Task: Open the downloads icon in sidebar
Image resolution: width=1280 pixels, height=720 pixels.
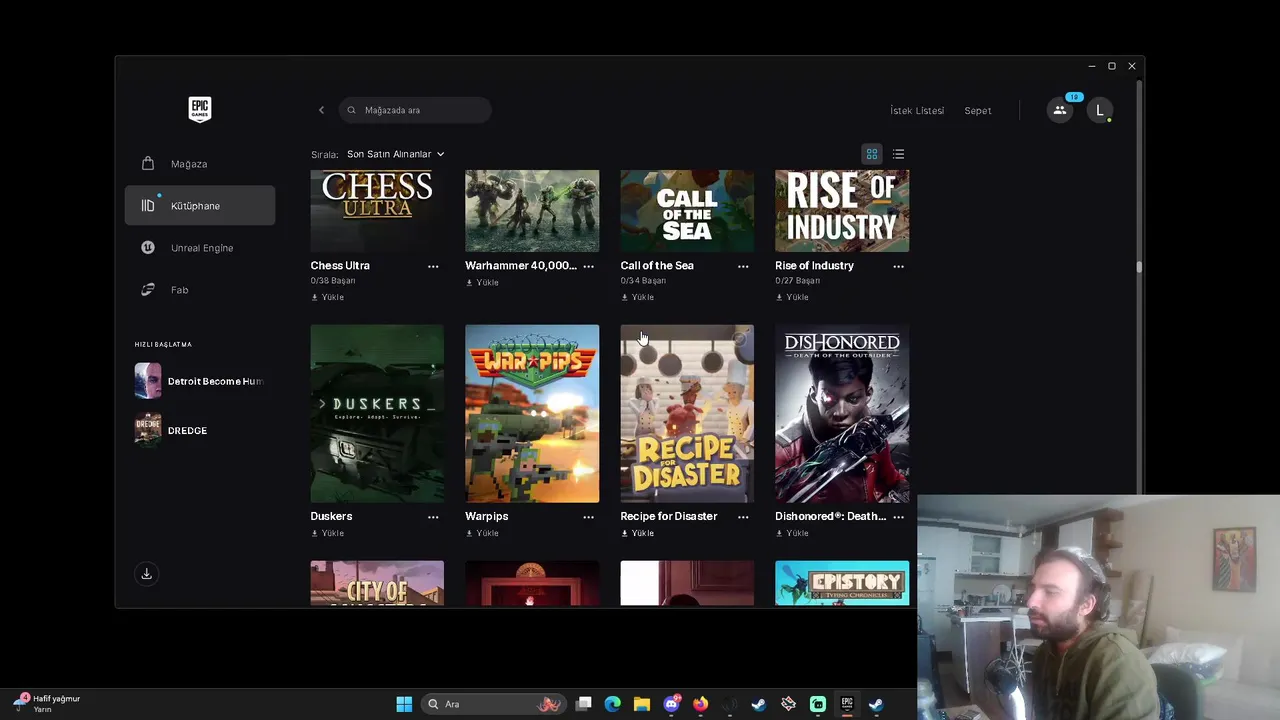Action: [146, 574]
